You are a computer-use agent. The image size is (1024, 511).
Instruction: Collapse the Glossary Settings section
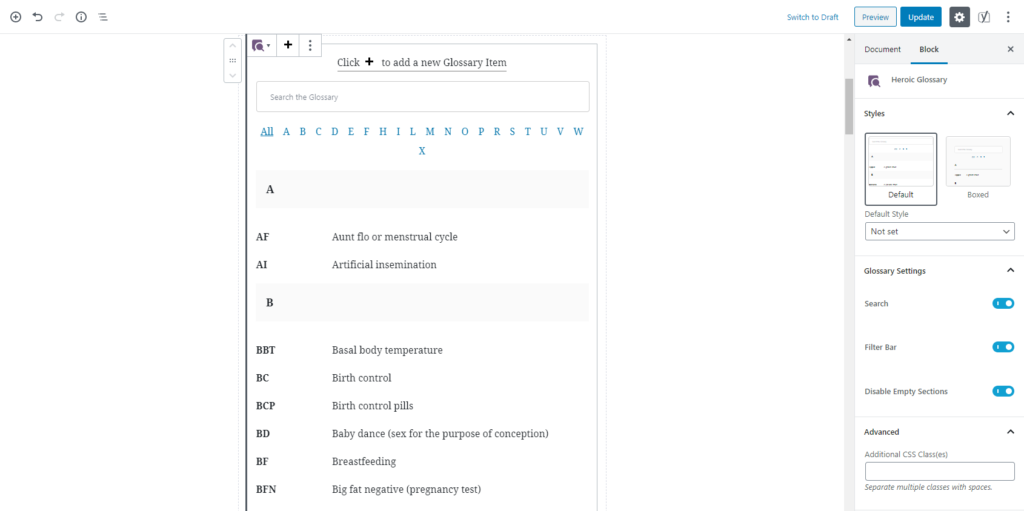click(1009, 271)
